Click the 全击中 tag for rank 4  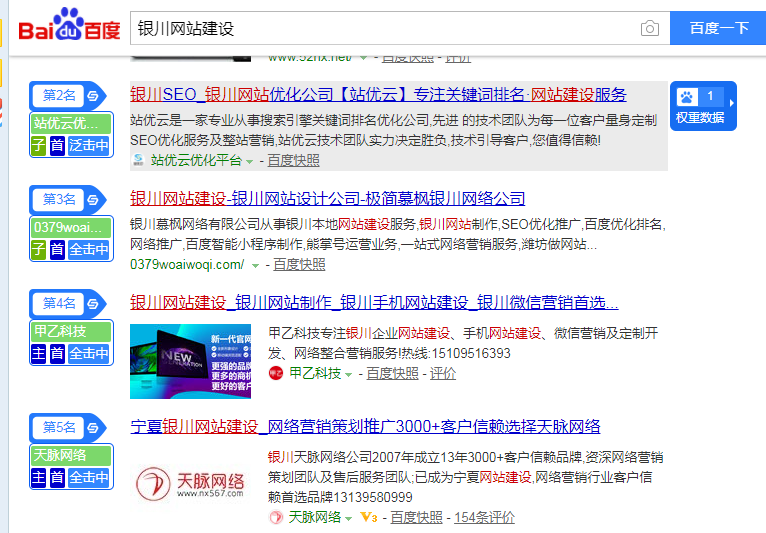88,354
